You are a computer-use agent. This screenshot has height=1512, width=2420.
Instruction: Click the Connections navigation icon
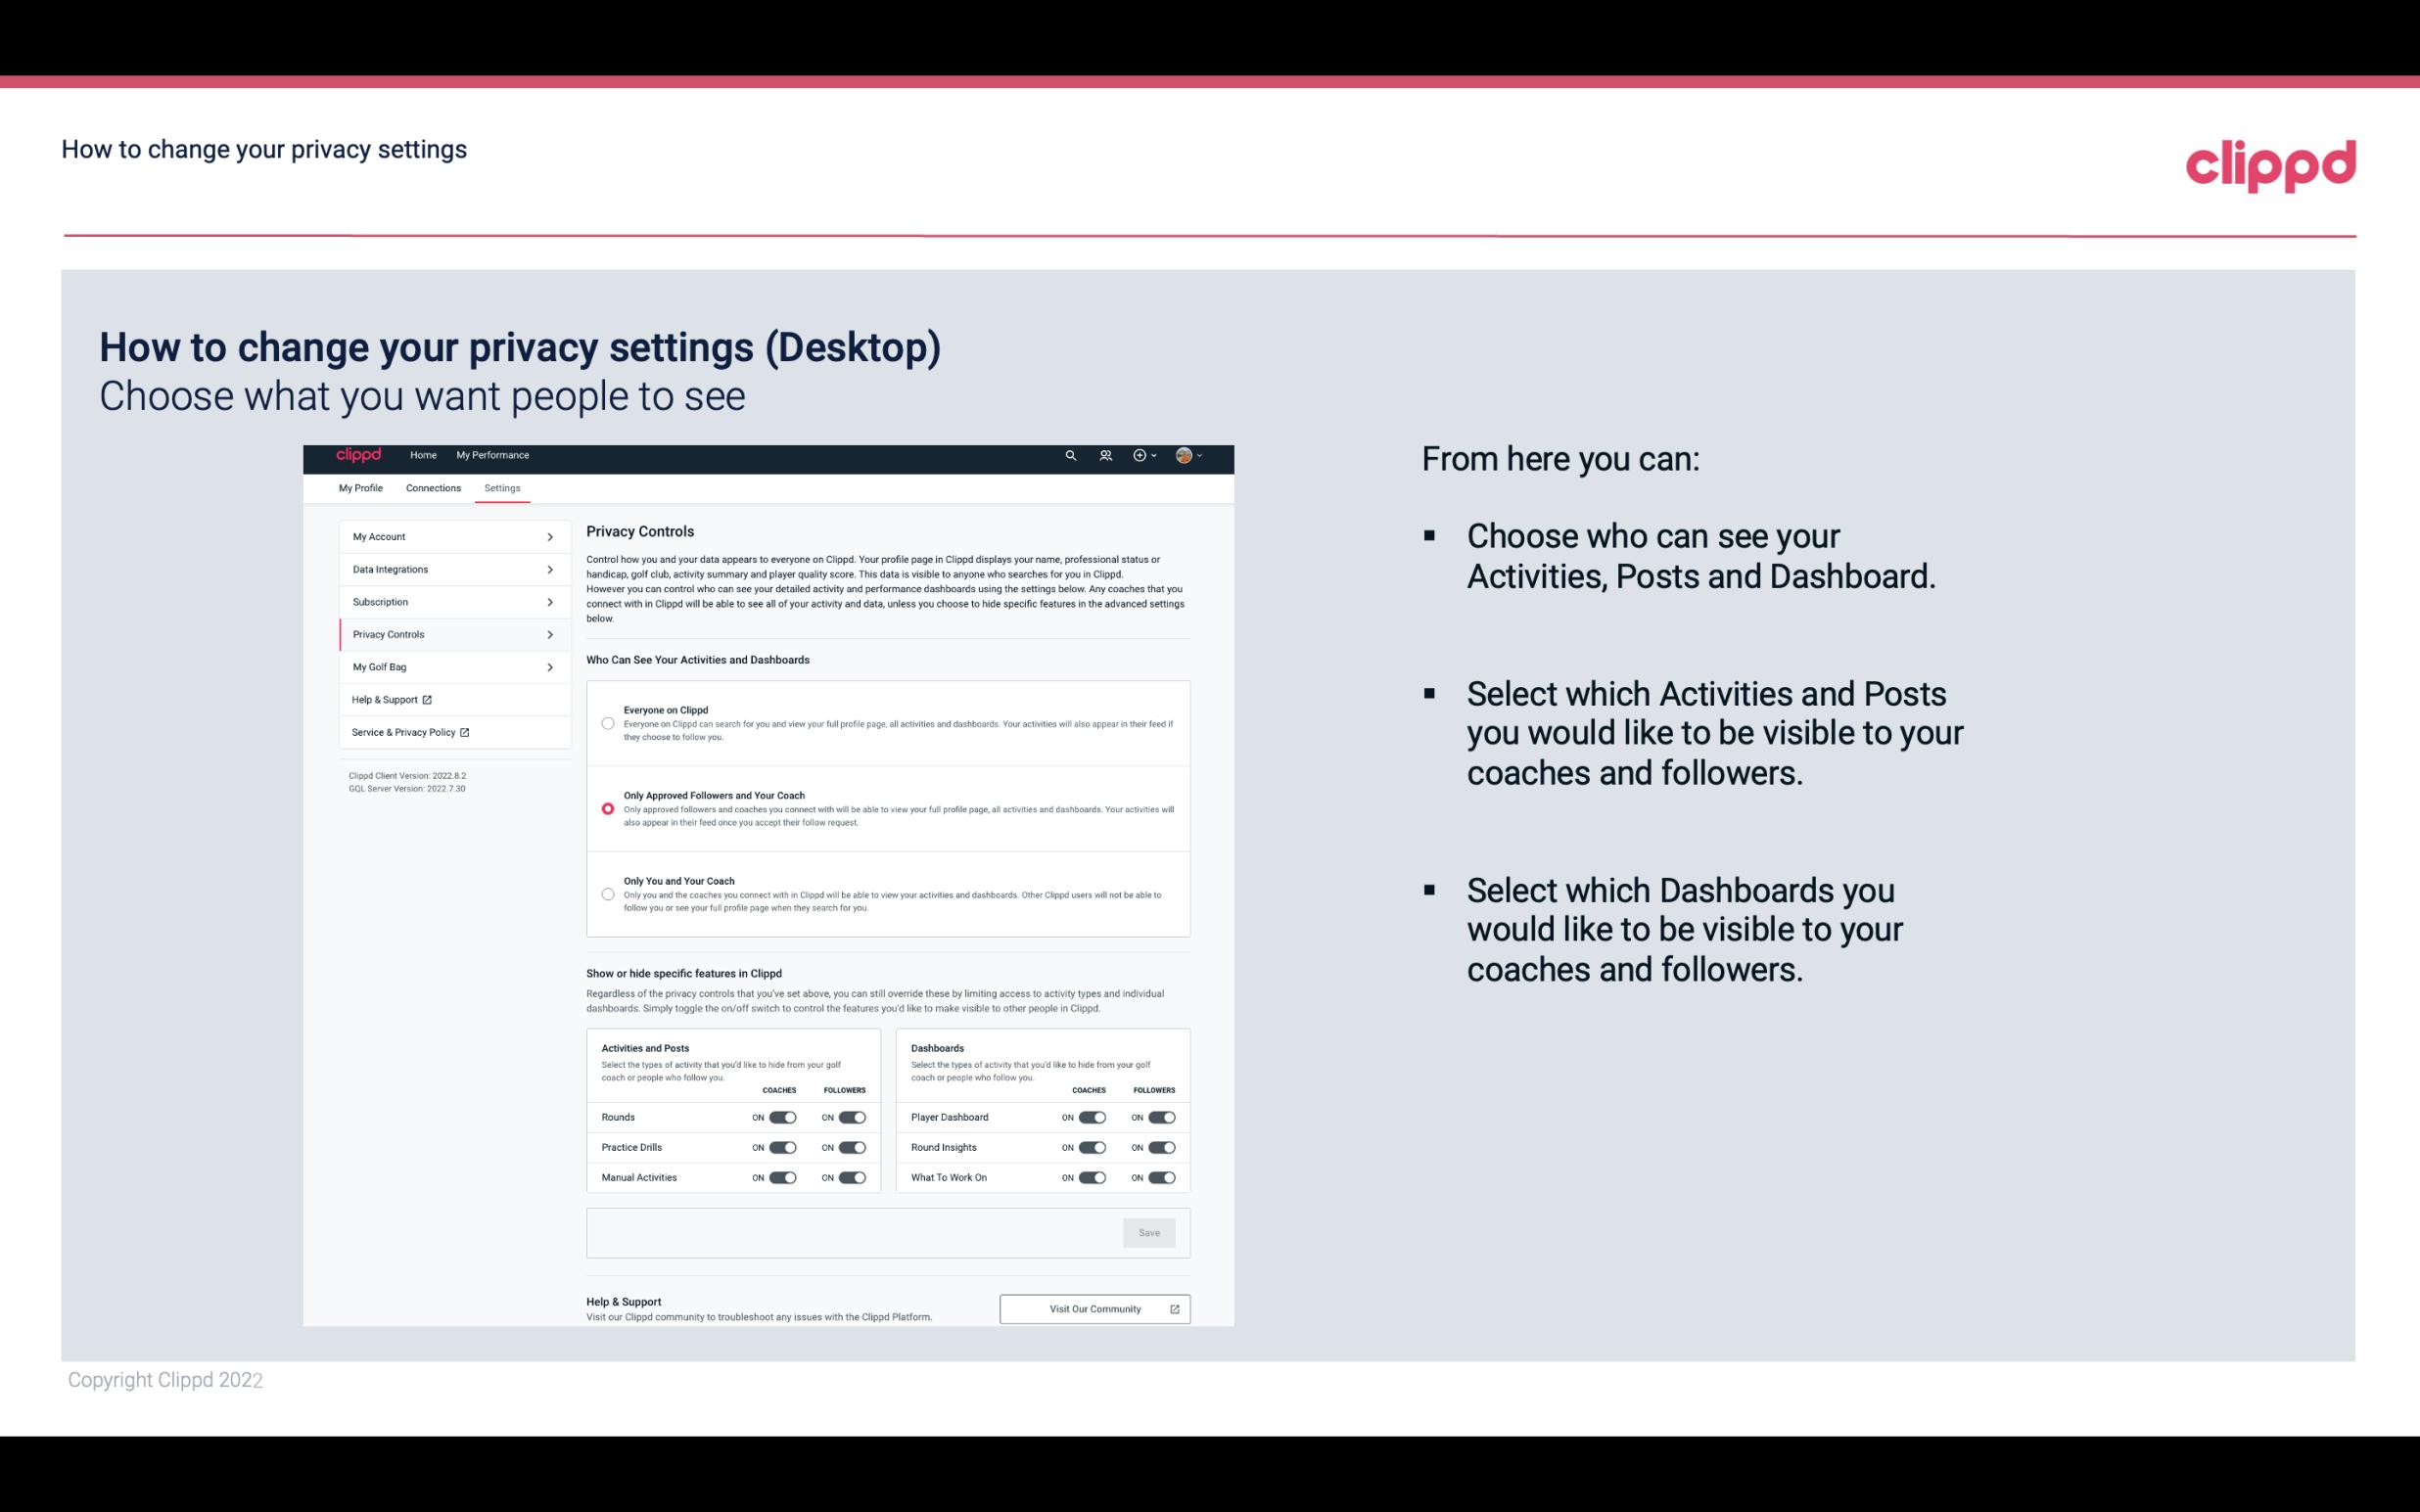point(432,486)
